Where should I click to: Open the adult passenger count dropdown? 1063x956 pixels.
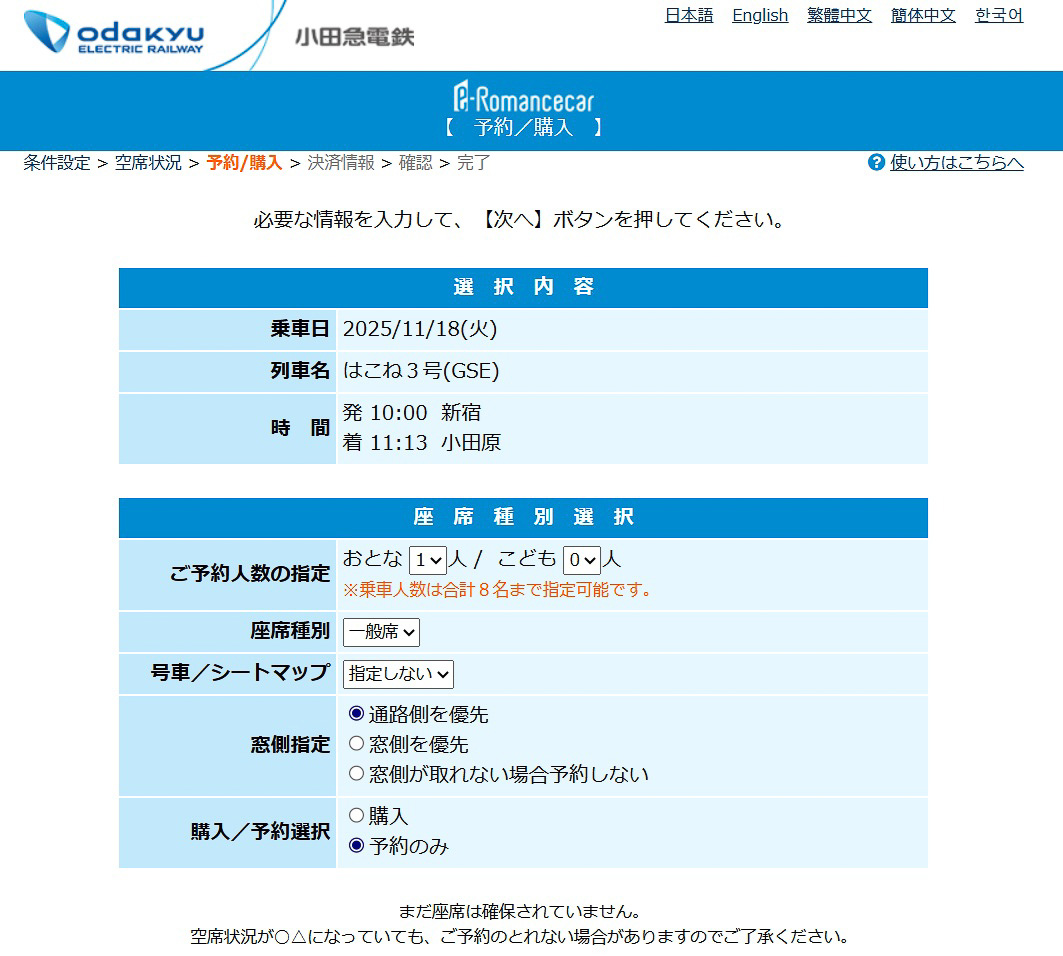click(x=426, y=560)
